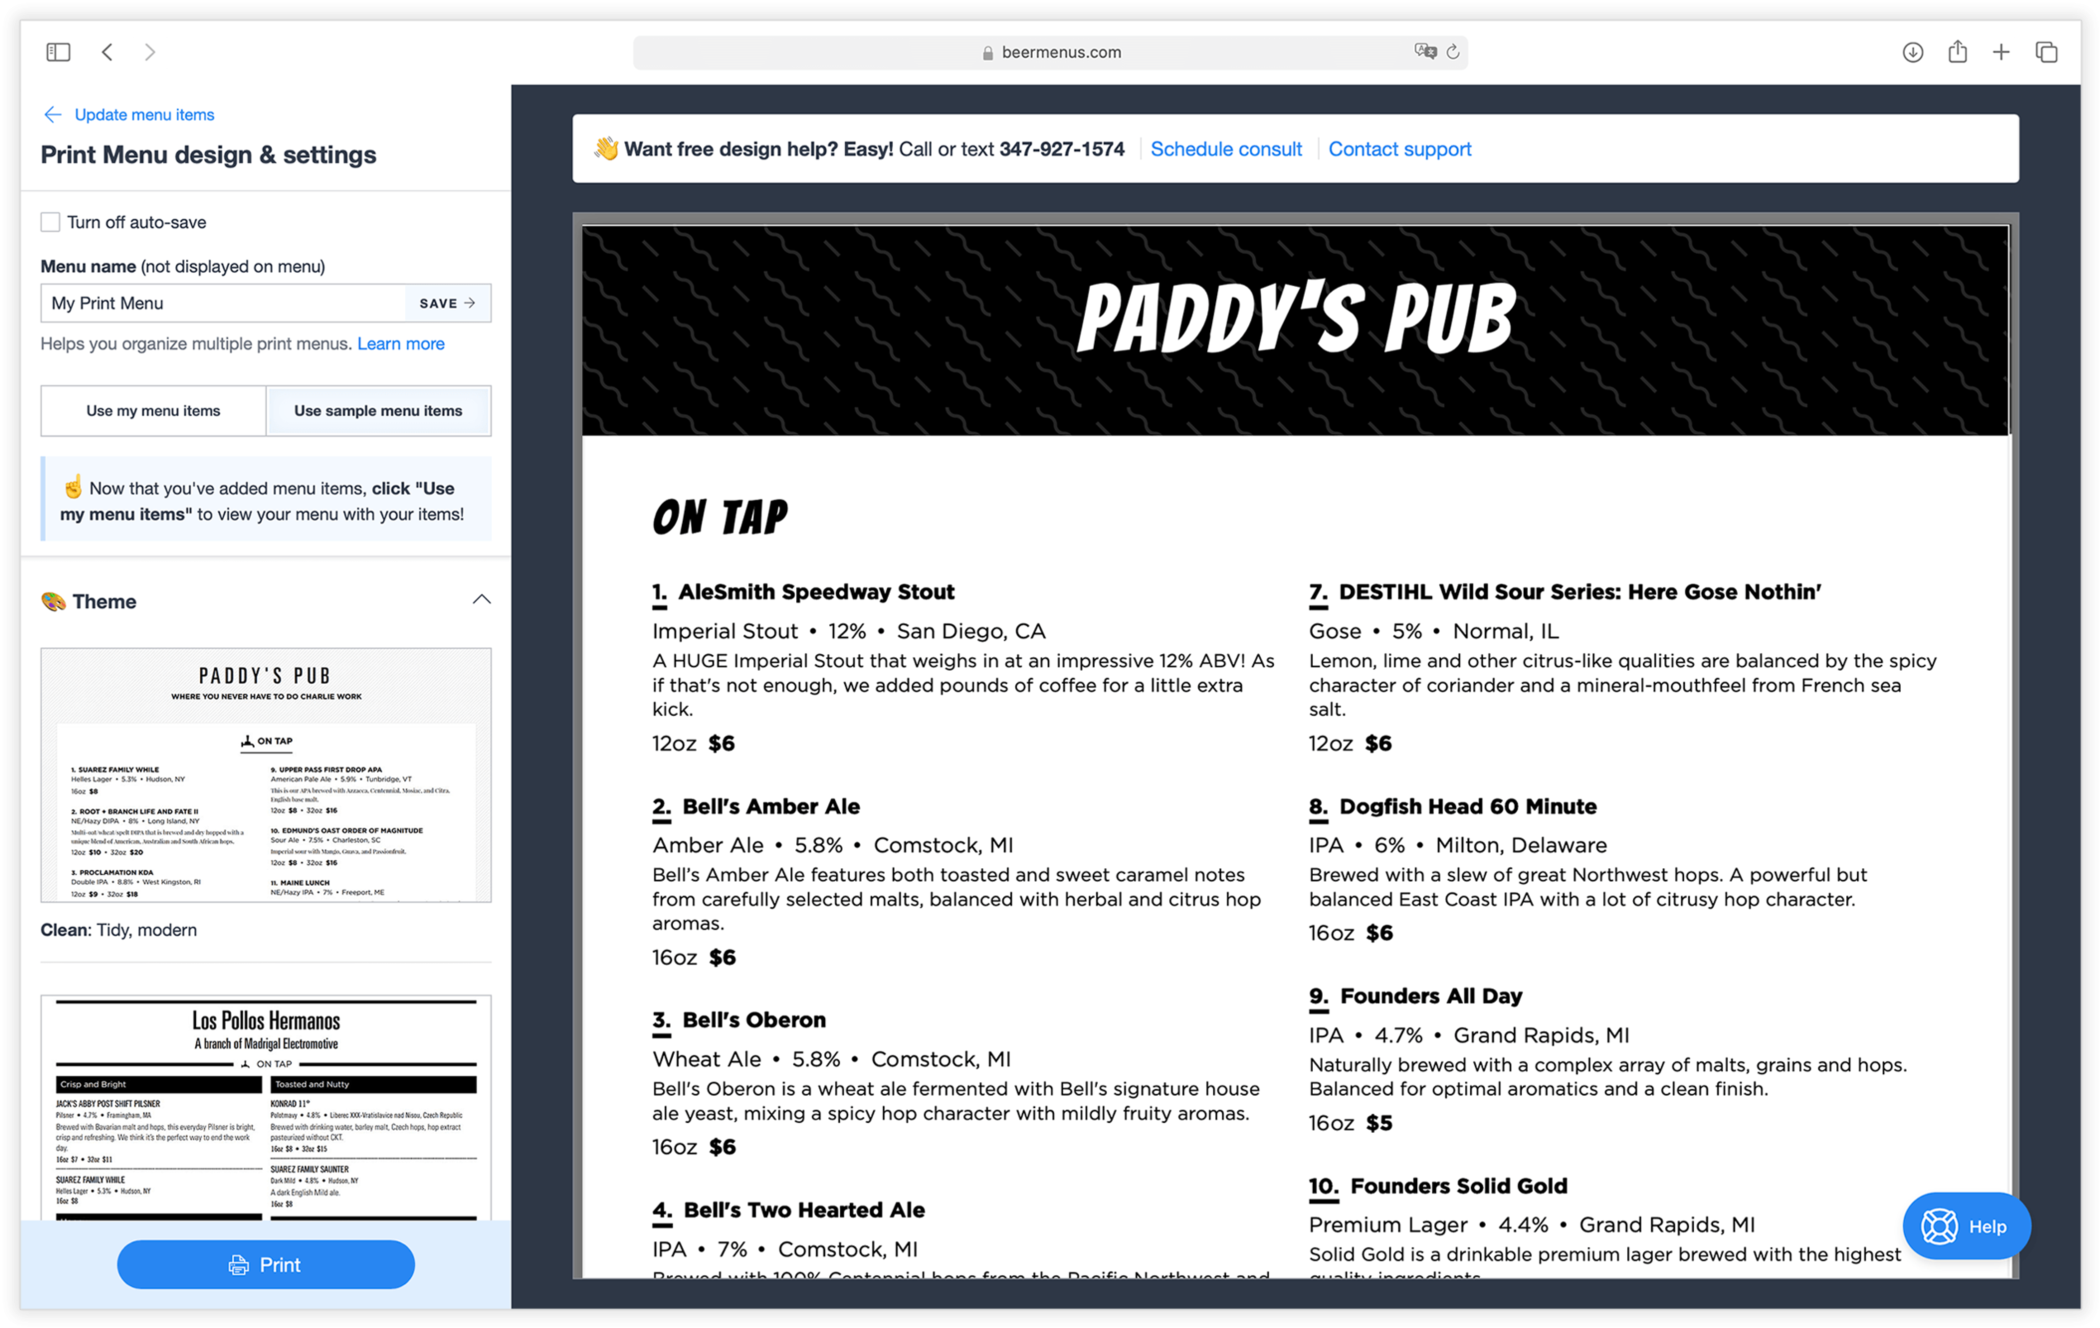Screen dimensions: 2100x1328
Task: Select Use my menu items
Action: [x=152, y=410]
